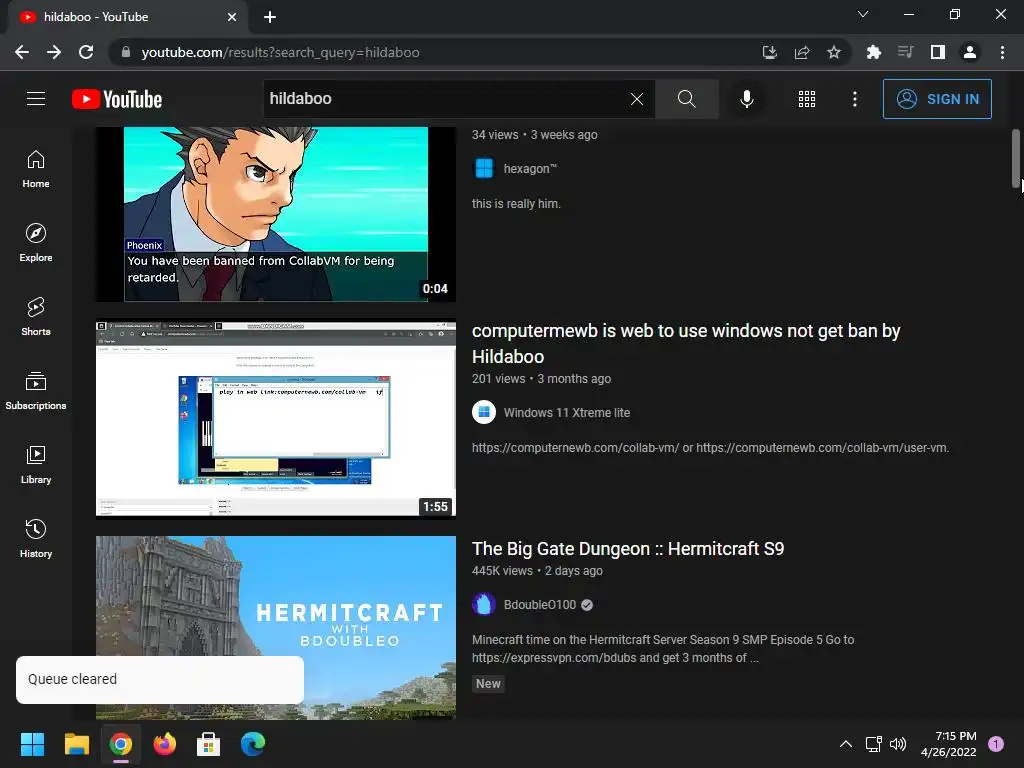Open a new browser tab
The width and height of the screenshot is (1024, 768).
270,17
